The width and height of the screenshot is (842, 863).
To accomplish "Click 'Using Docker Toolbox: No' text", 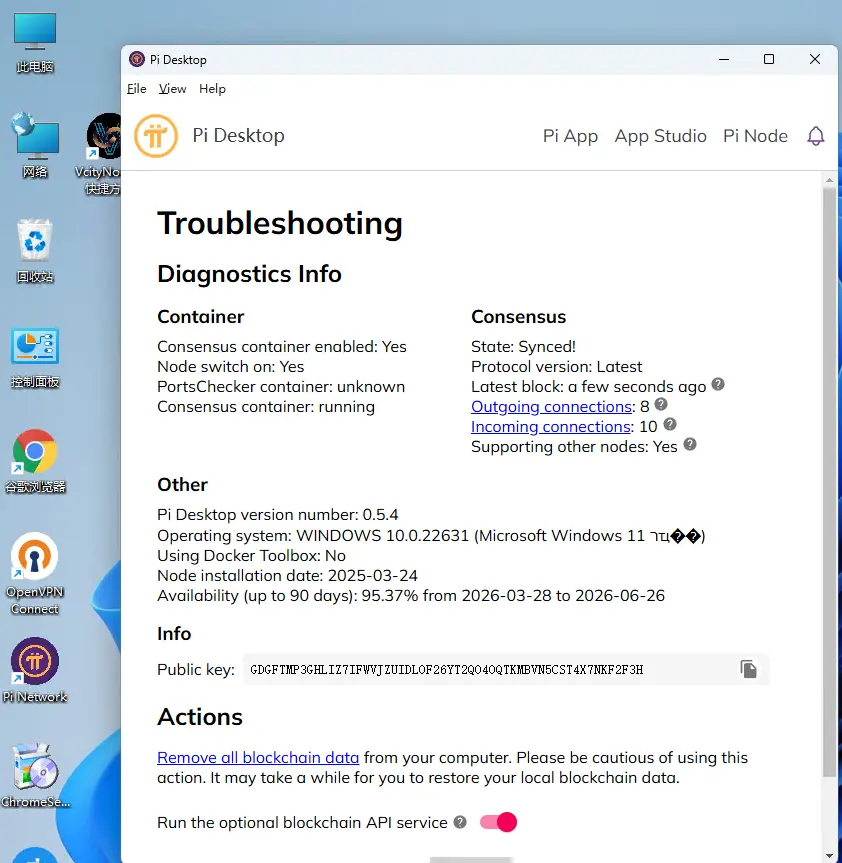I will pyautogui.click(x=251, y=555).
